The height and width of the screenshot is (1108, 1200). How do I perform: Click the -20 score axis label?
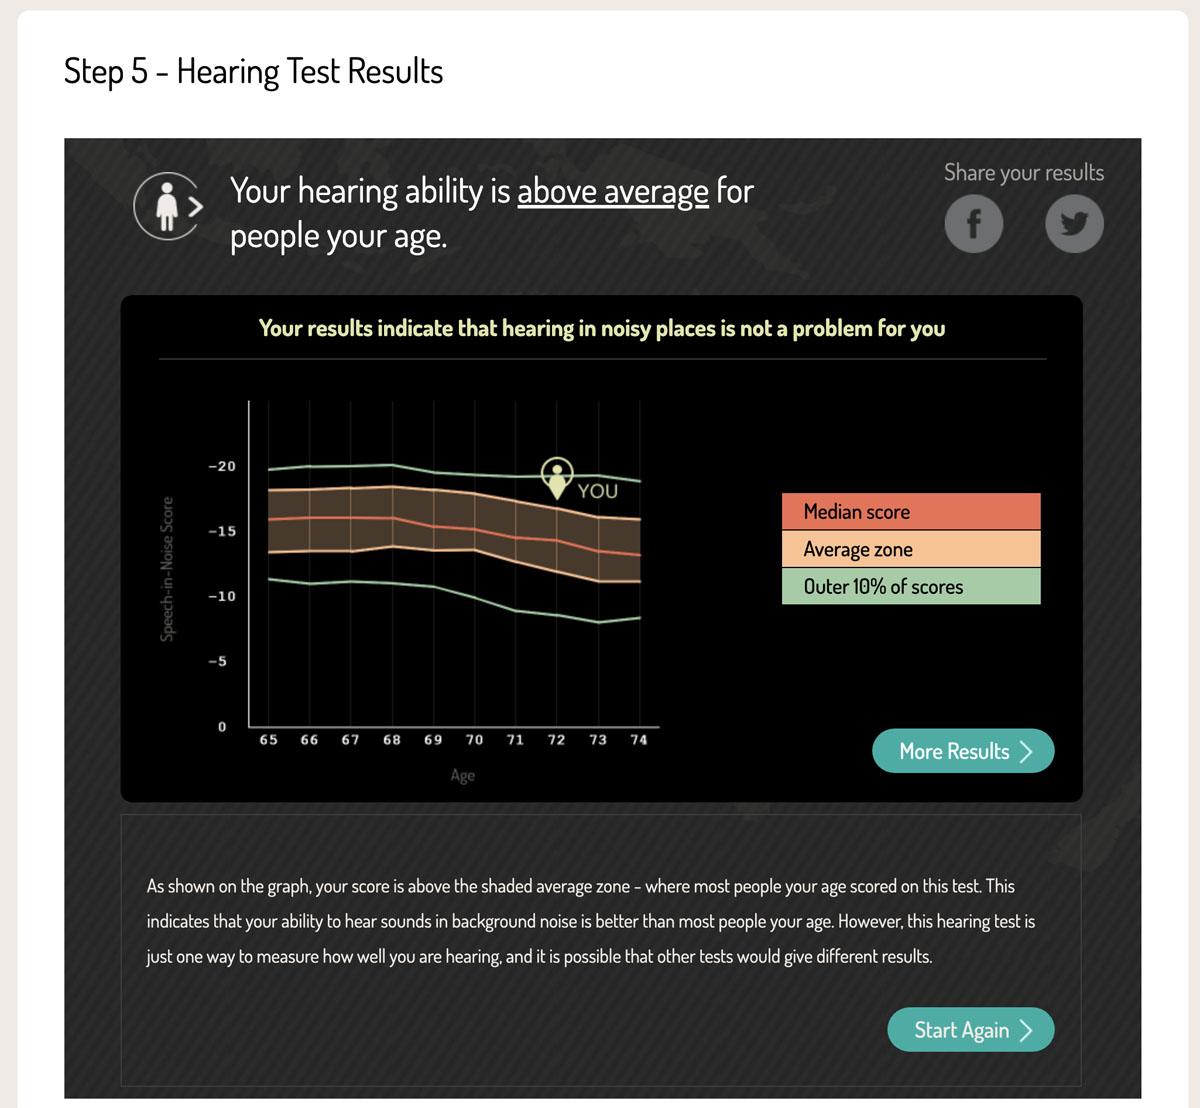tap(222, 466)
